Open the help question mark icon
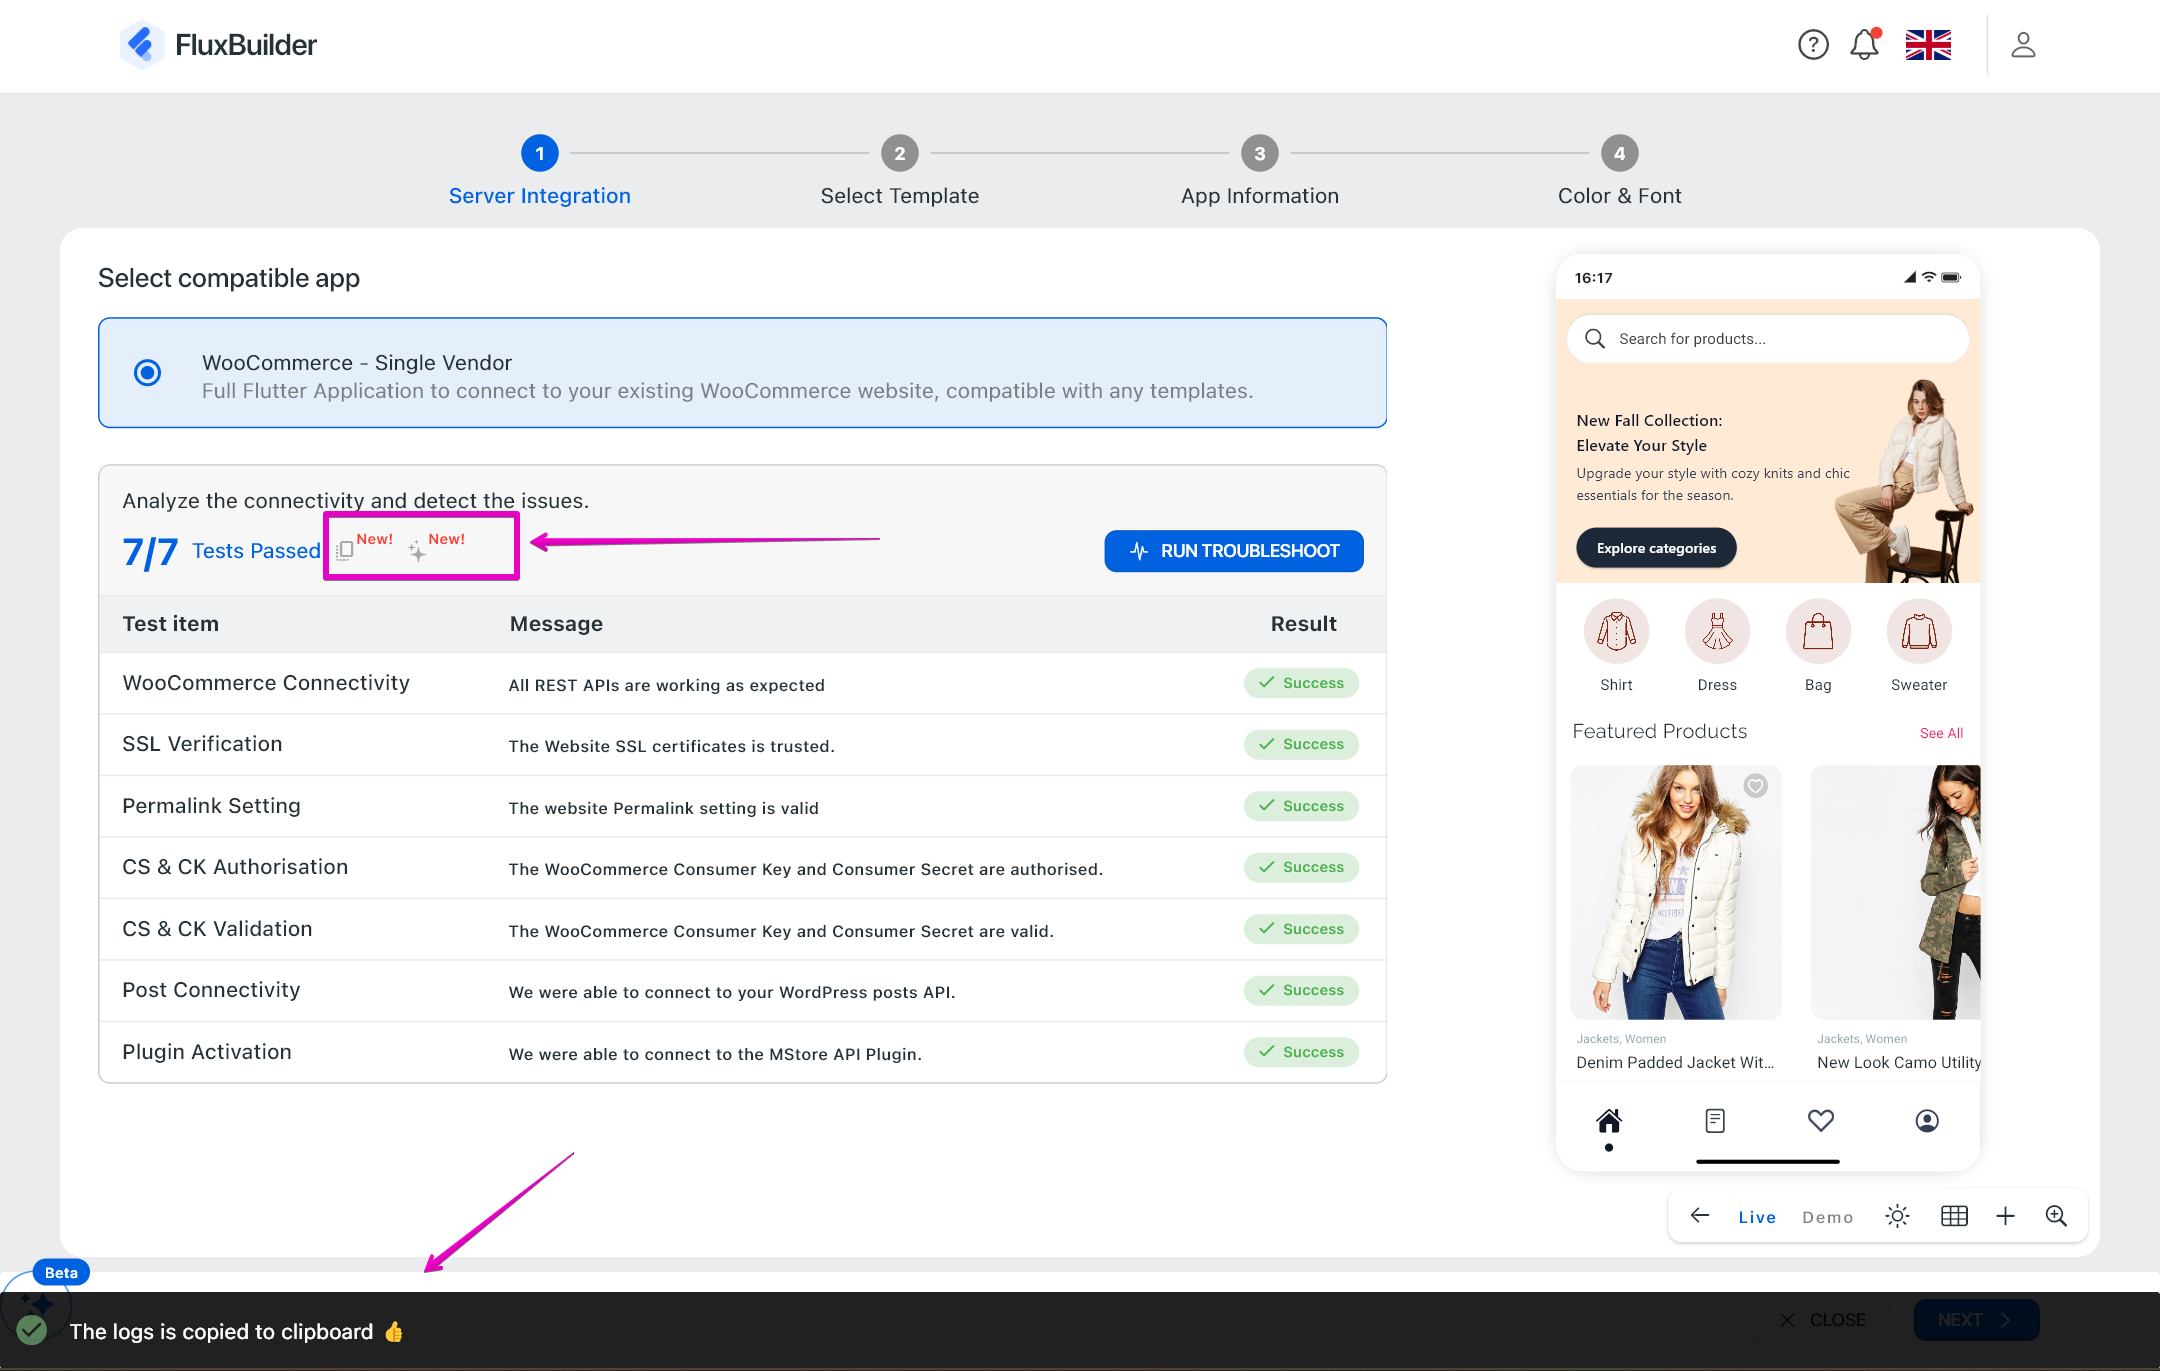 1812,45
